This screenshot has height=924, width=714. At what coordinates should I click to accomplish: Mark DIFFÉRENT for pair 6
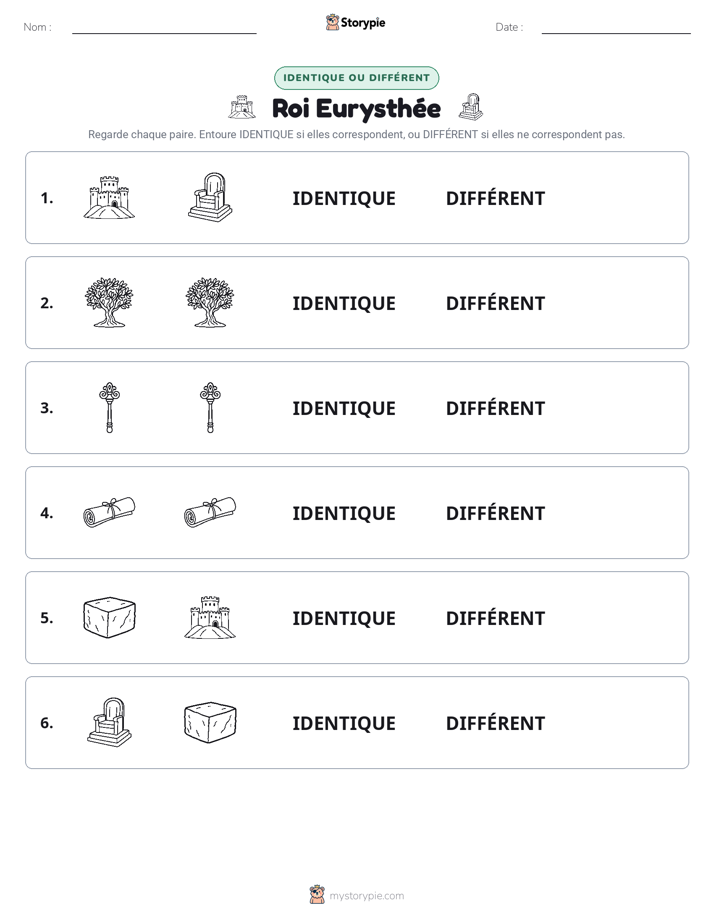coord(495,723)
